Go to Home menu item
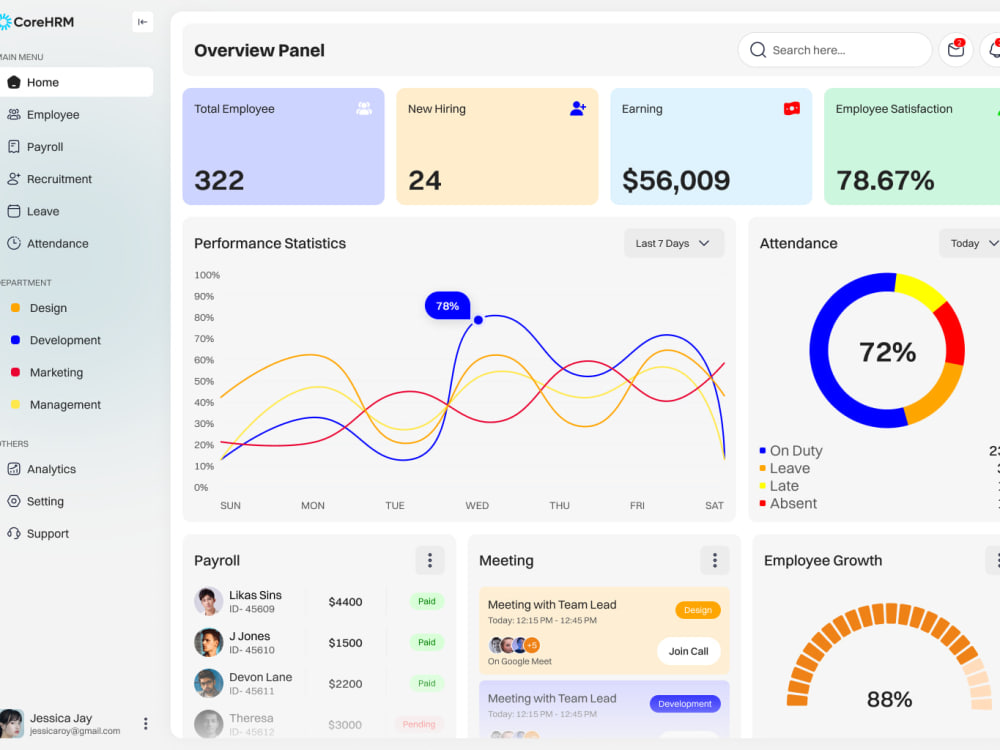This screenshot has height=750, width=1000. click(77, 82)
